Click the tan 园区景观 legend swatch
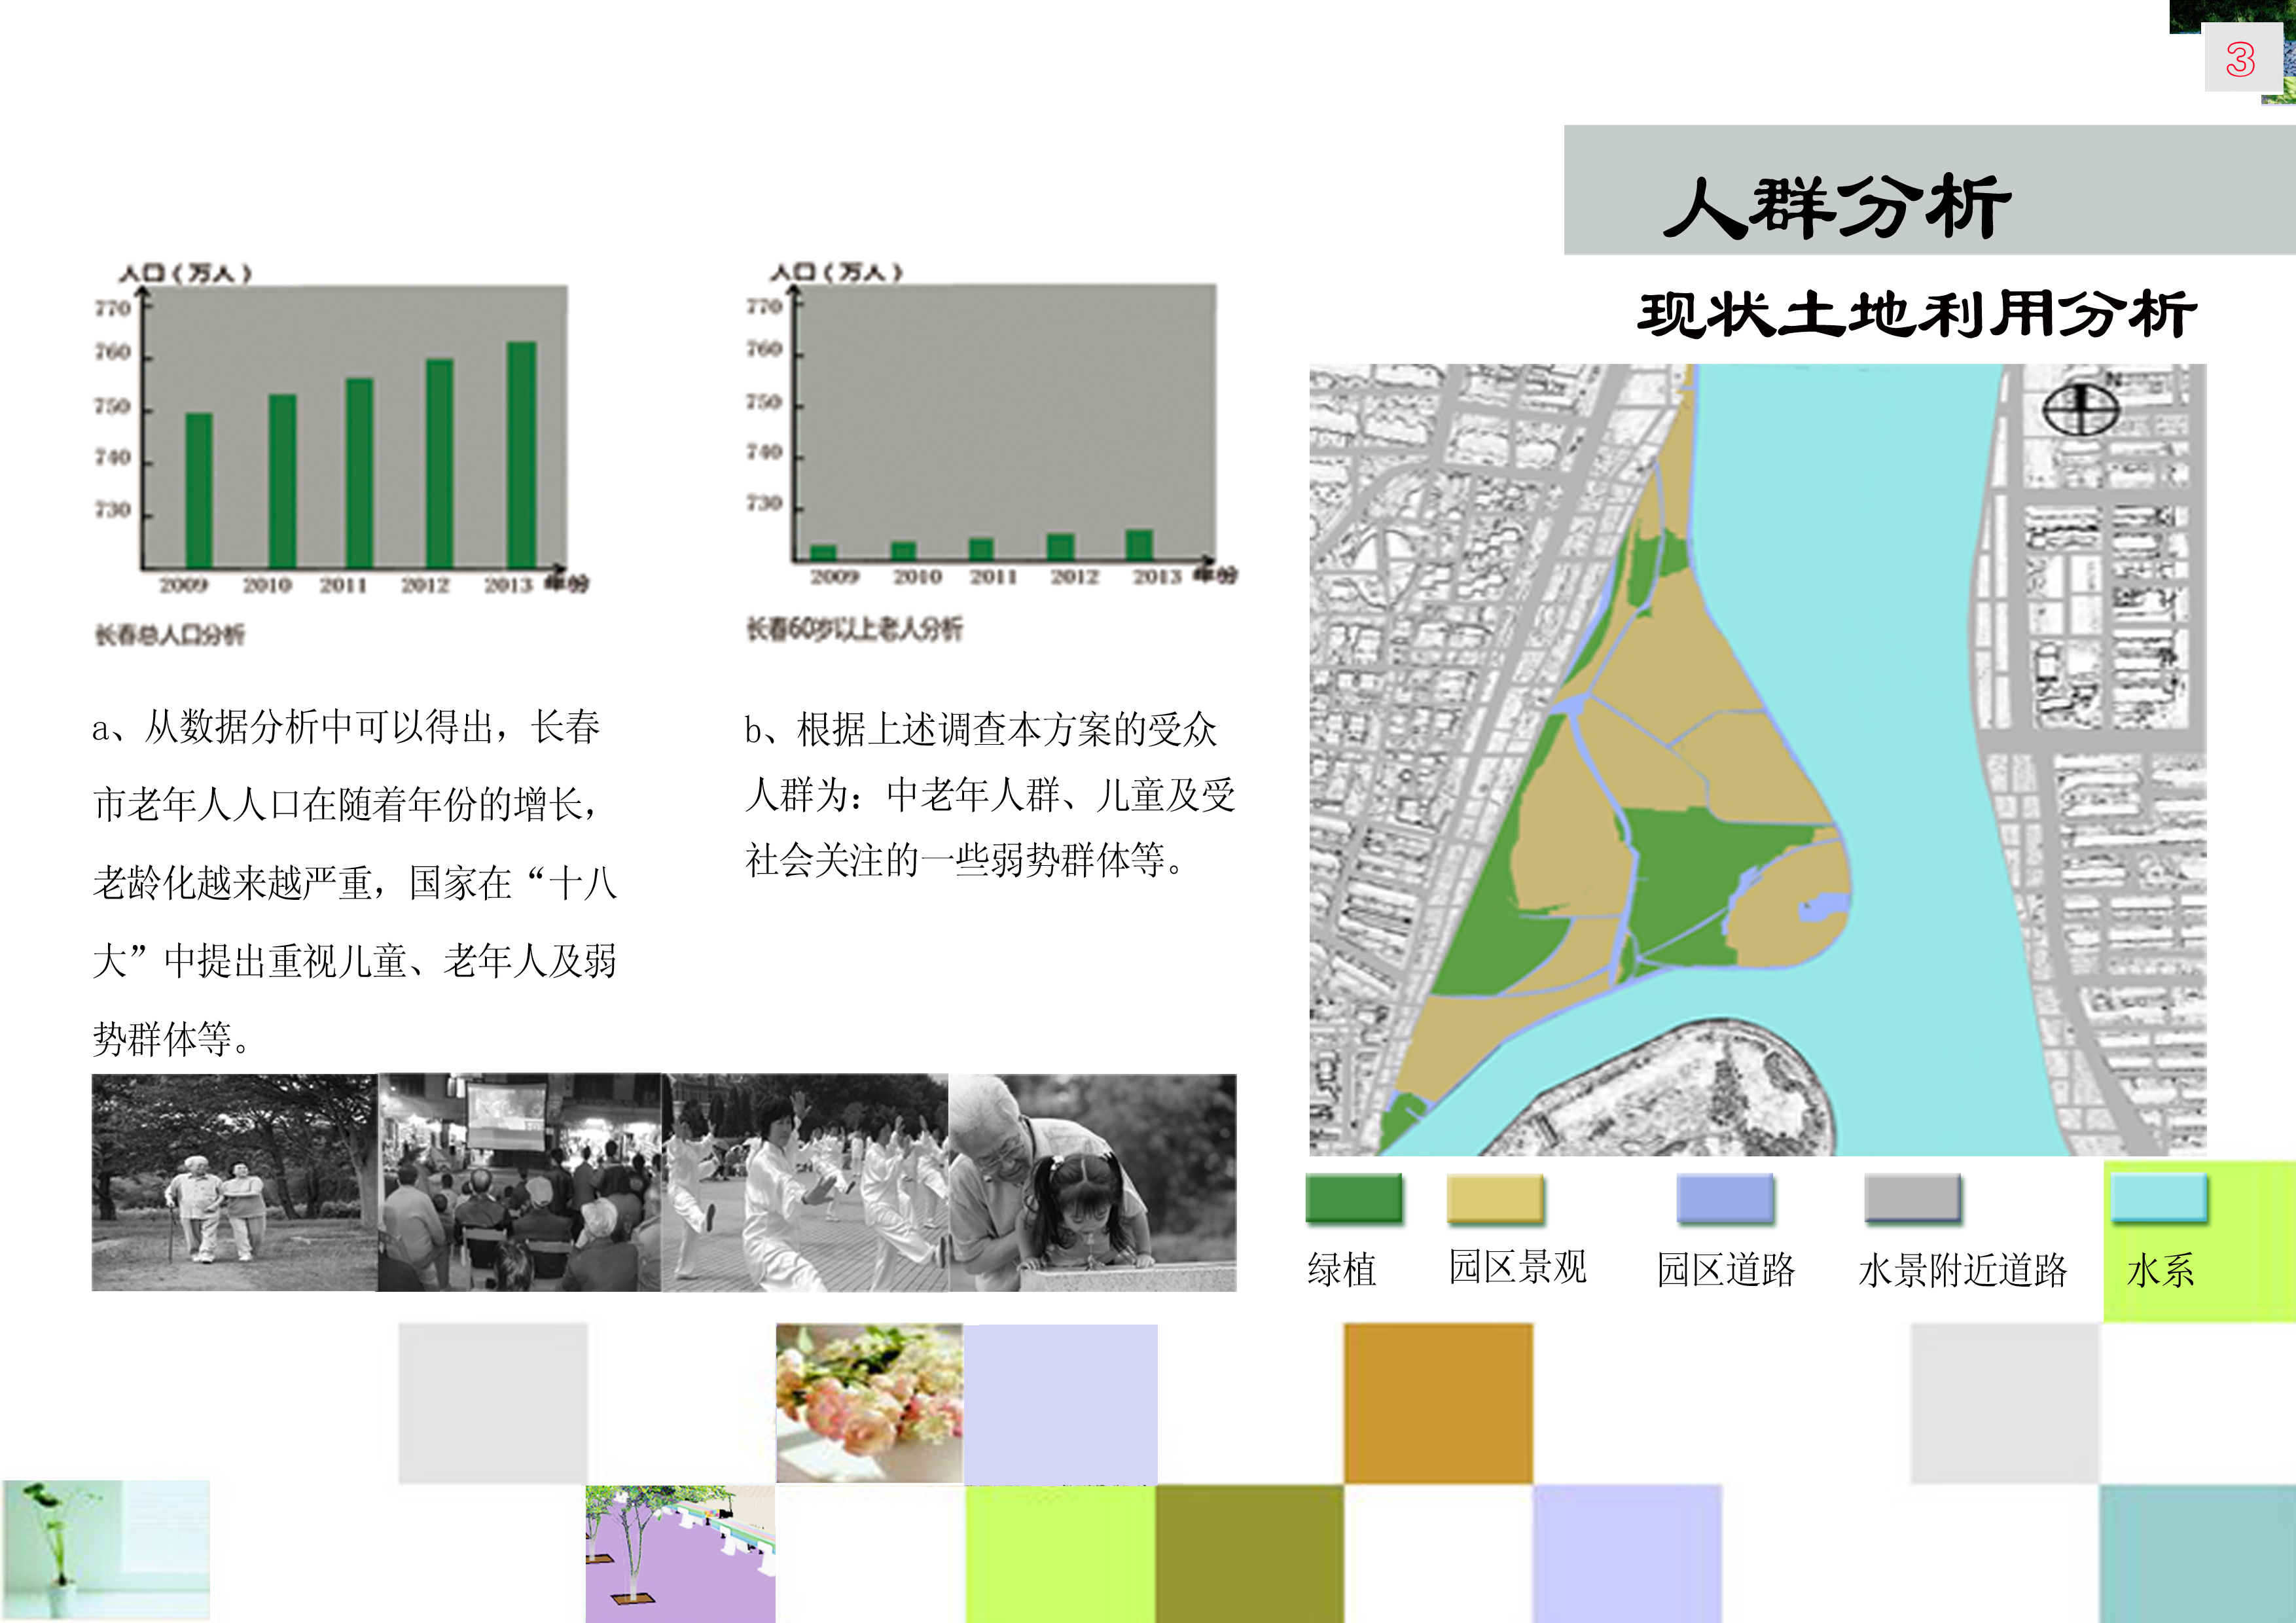Image resolution: width=2296 pixels, height=1623 pixels. click(1495, 1198)
